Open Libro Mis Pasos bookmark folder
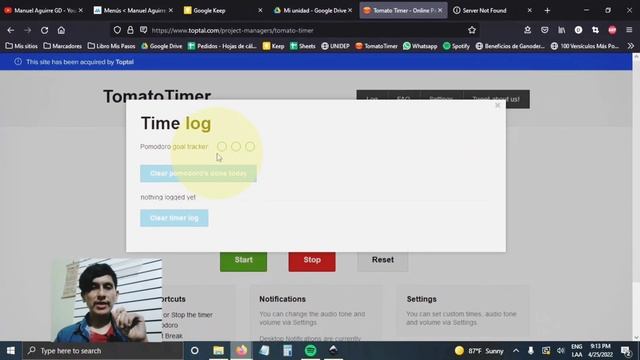 point(111,46)
